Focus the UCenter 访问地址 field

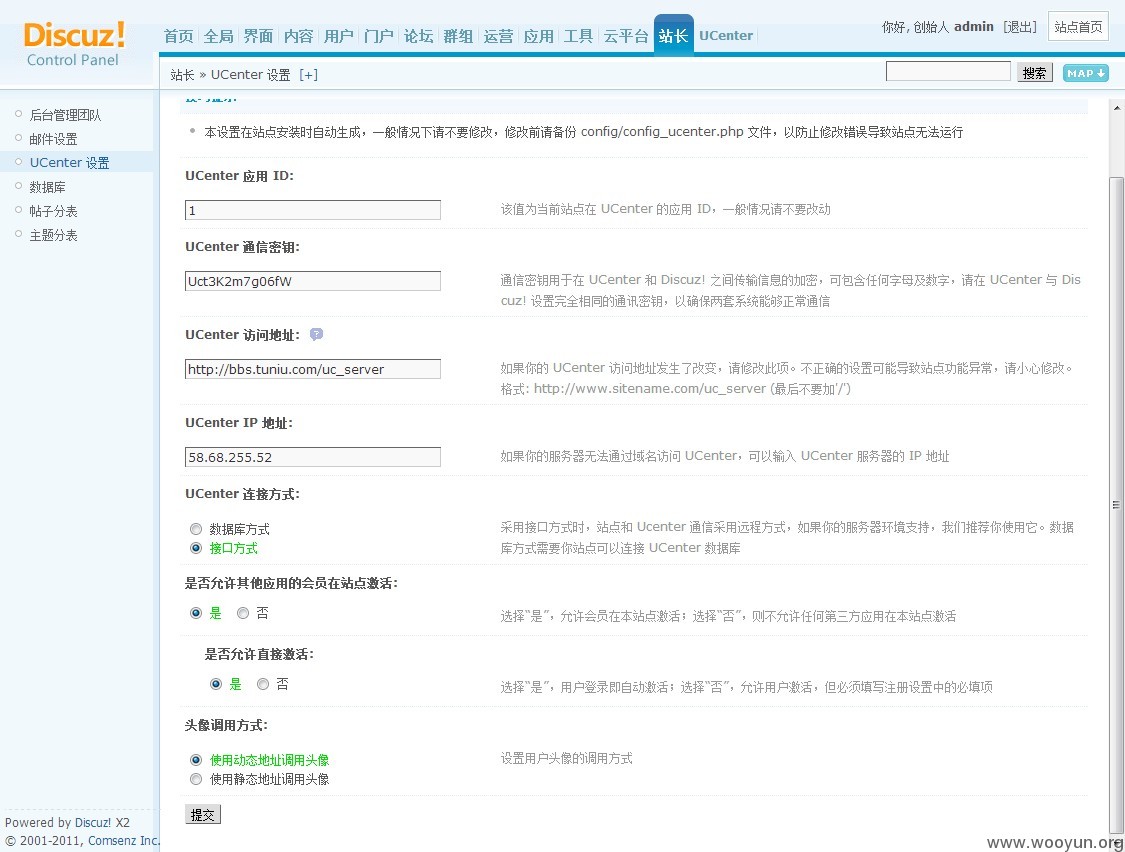(x=313, y=369)
